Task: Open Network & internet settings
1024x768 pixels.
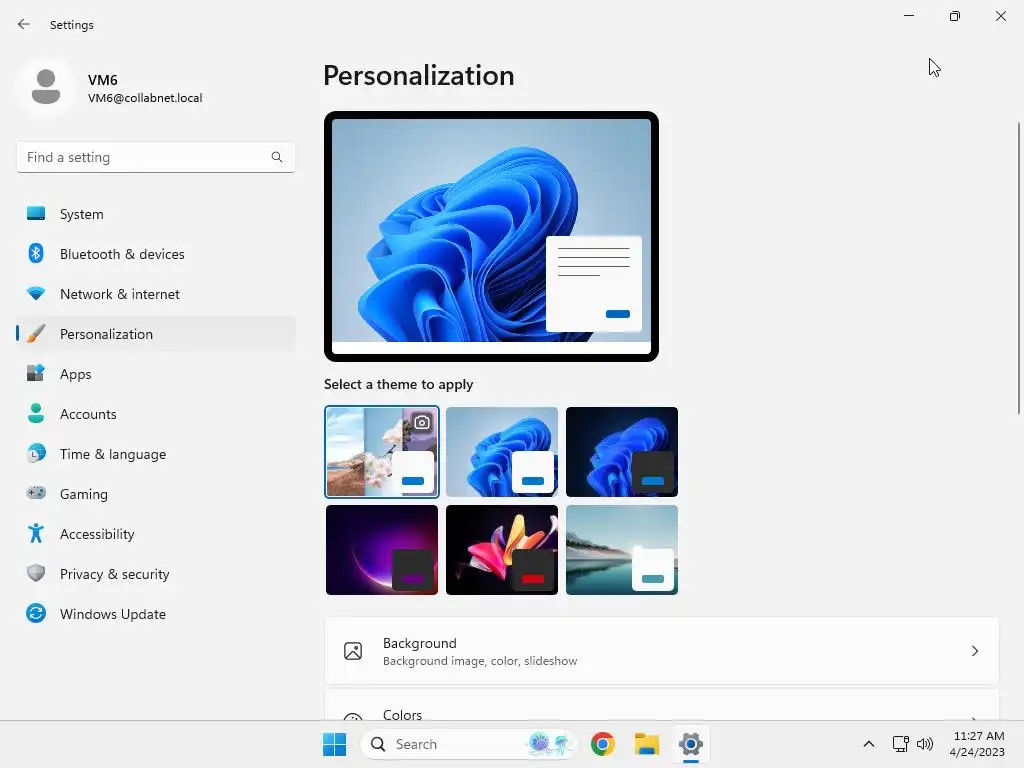Action: click(x=156, y=294)
